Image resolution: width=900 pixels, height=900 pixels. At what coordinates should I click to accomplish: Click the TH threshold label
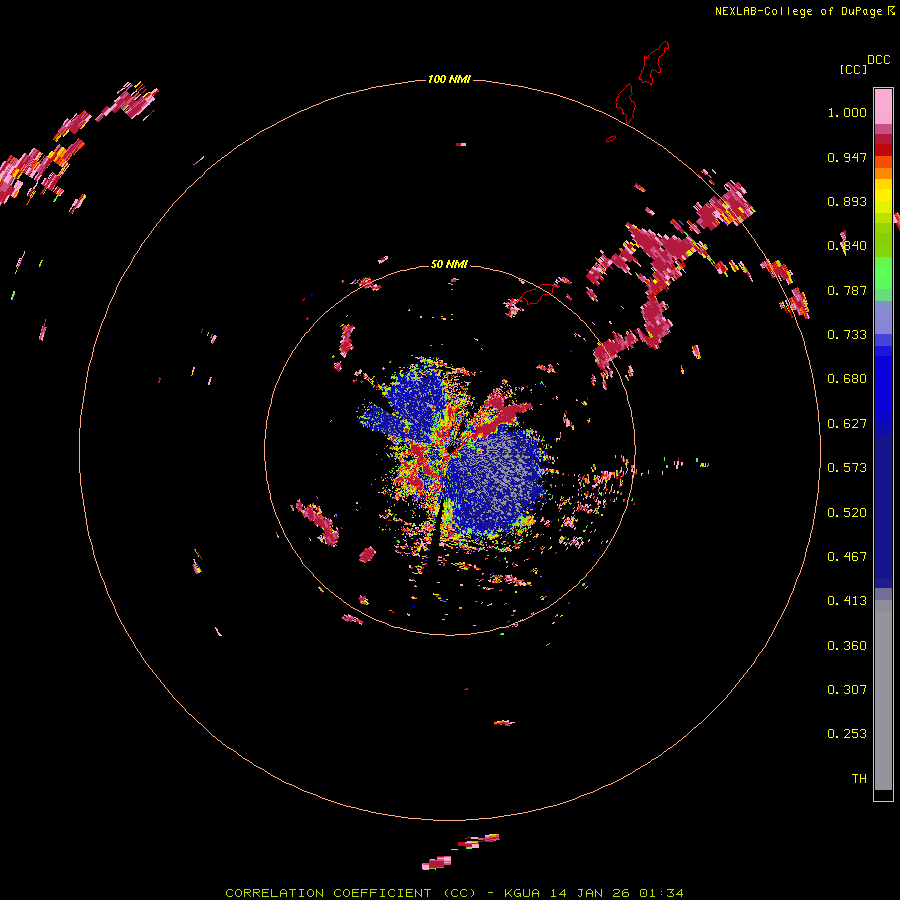pyautogui.click(x=859, y=778)
